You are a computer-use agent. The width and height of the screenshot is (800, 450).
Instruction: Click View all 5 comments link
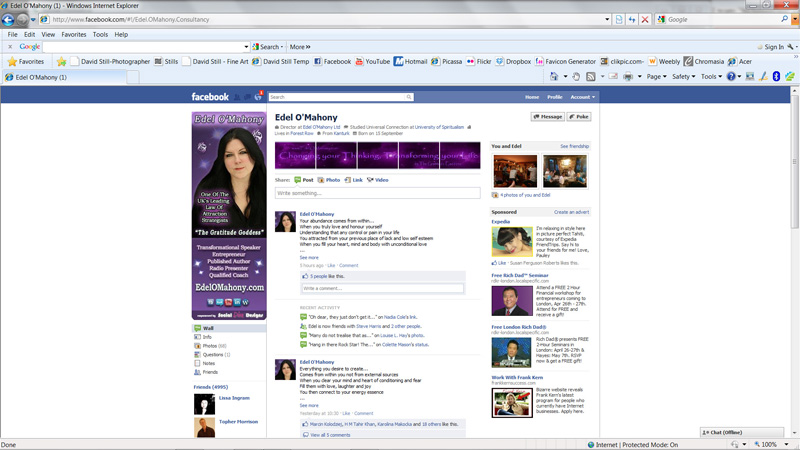point(330,435)
